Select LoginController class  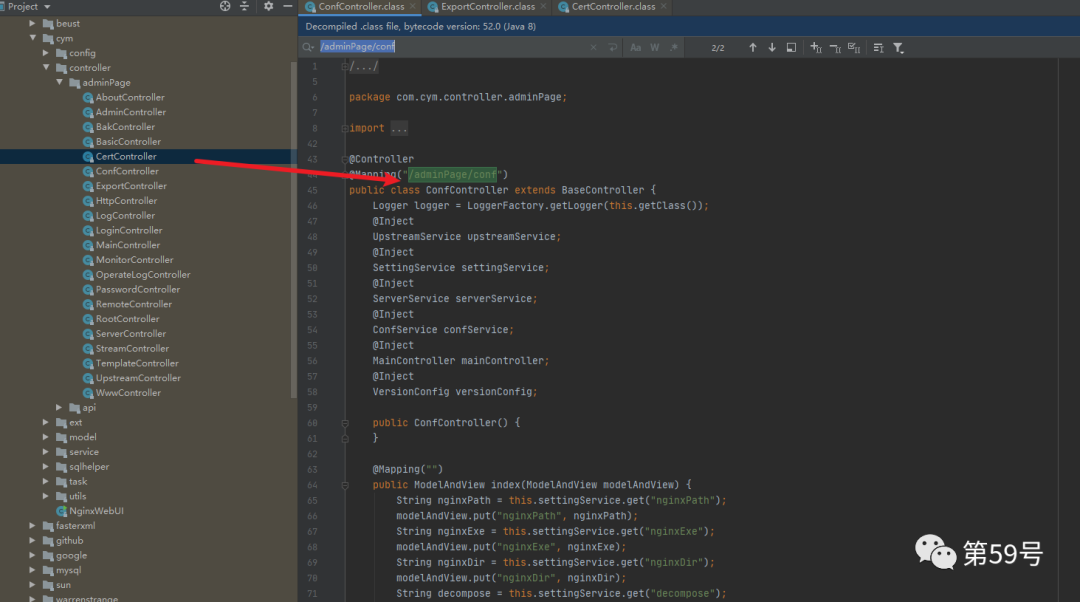point(129,230)
